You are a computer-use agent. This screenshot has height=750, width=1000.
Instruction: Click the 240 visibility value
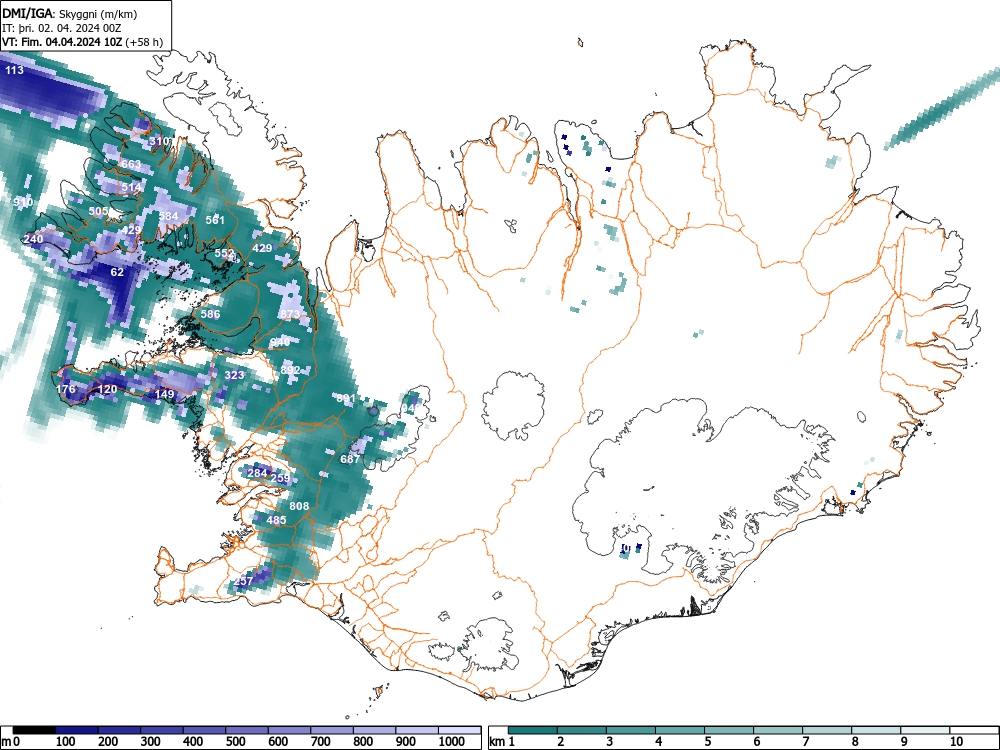33,239
